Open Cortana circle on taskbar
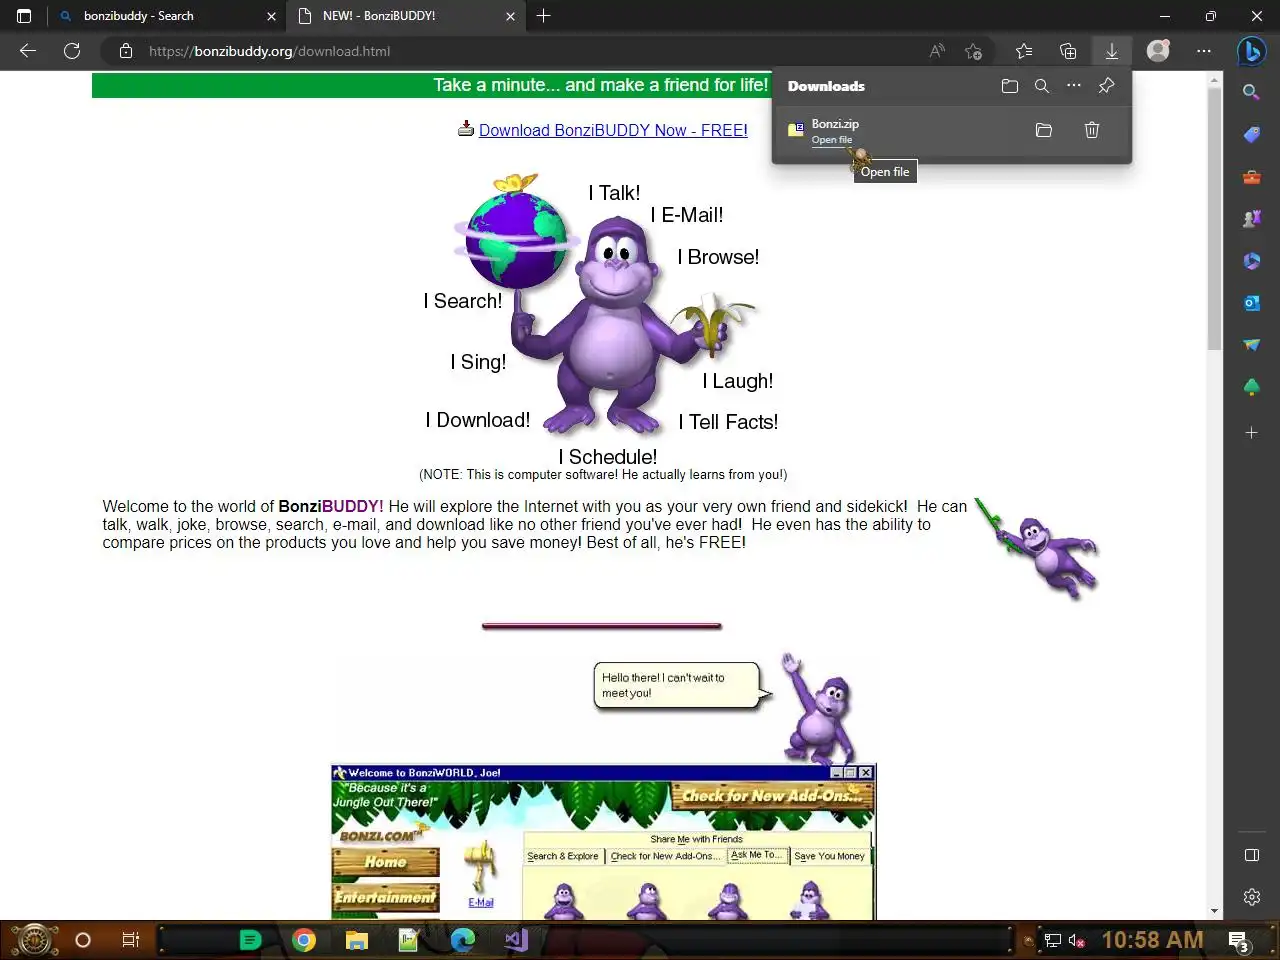Screen dimensions: 1280x960 click(83, 940)
